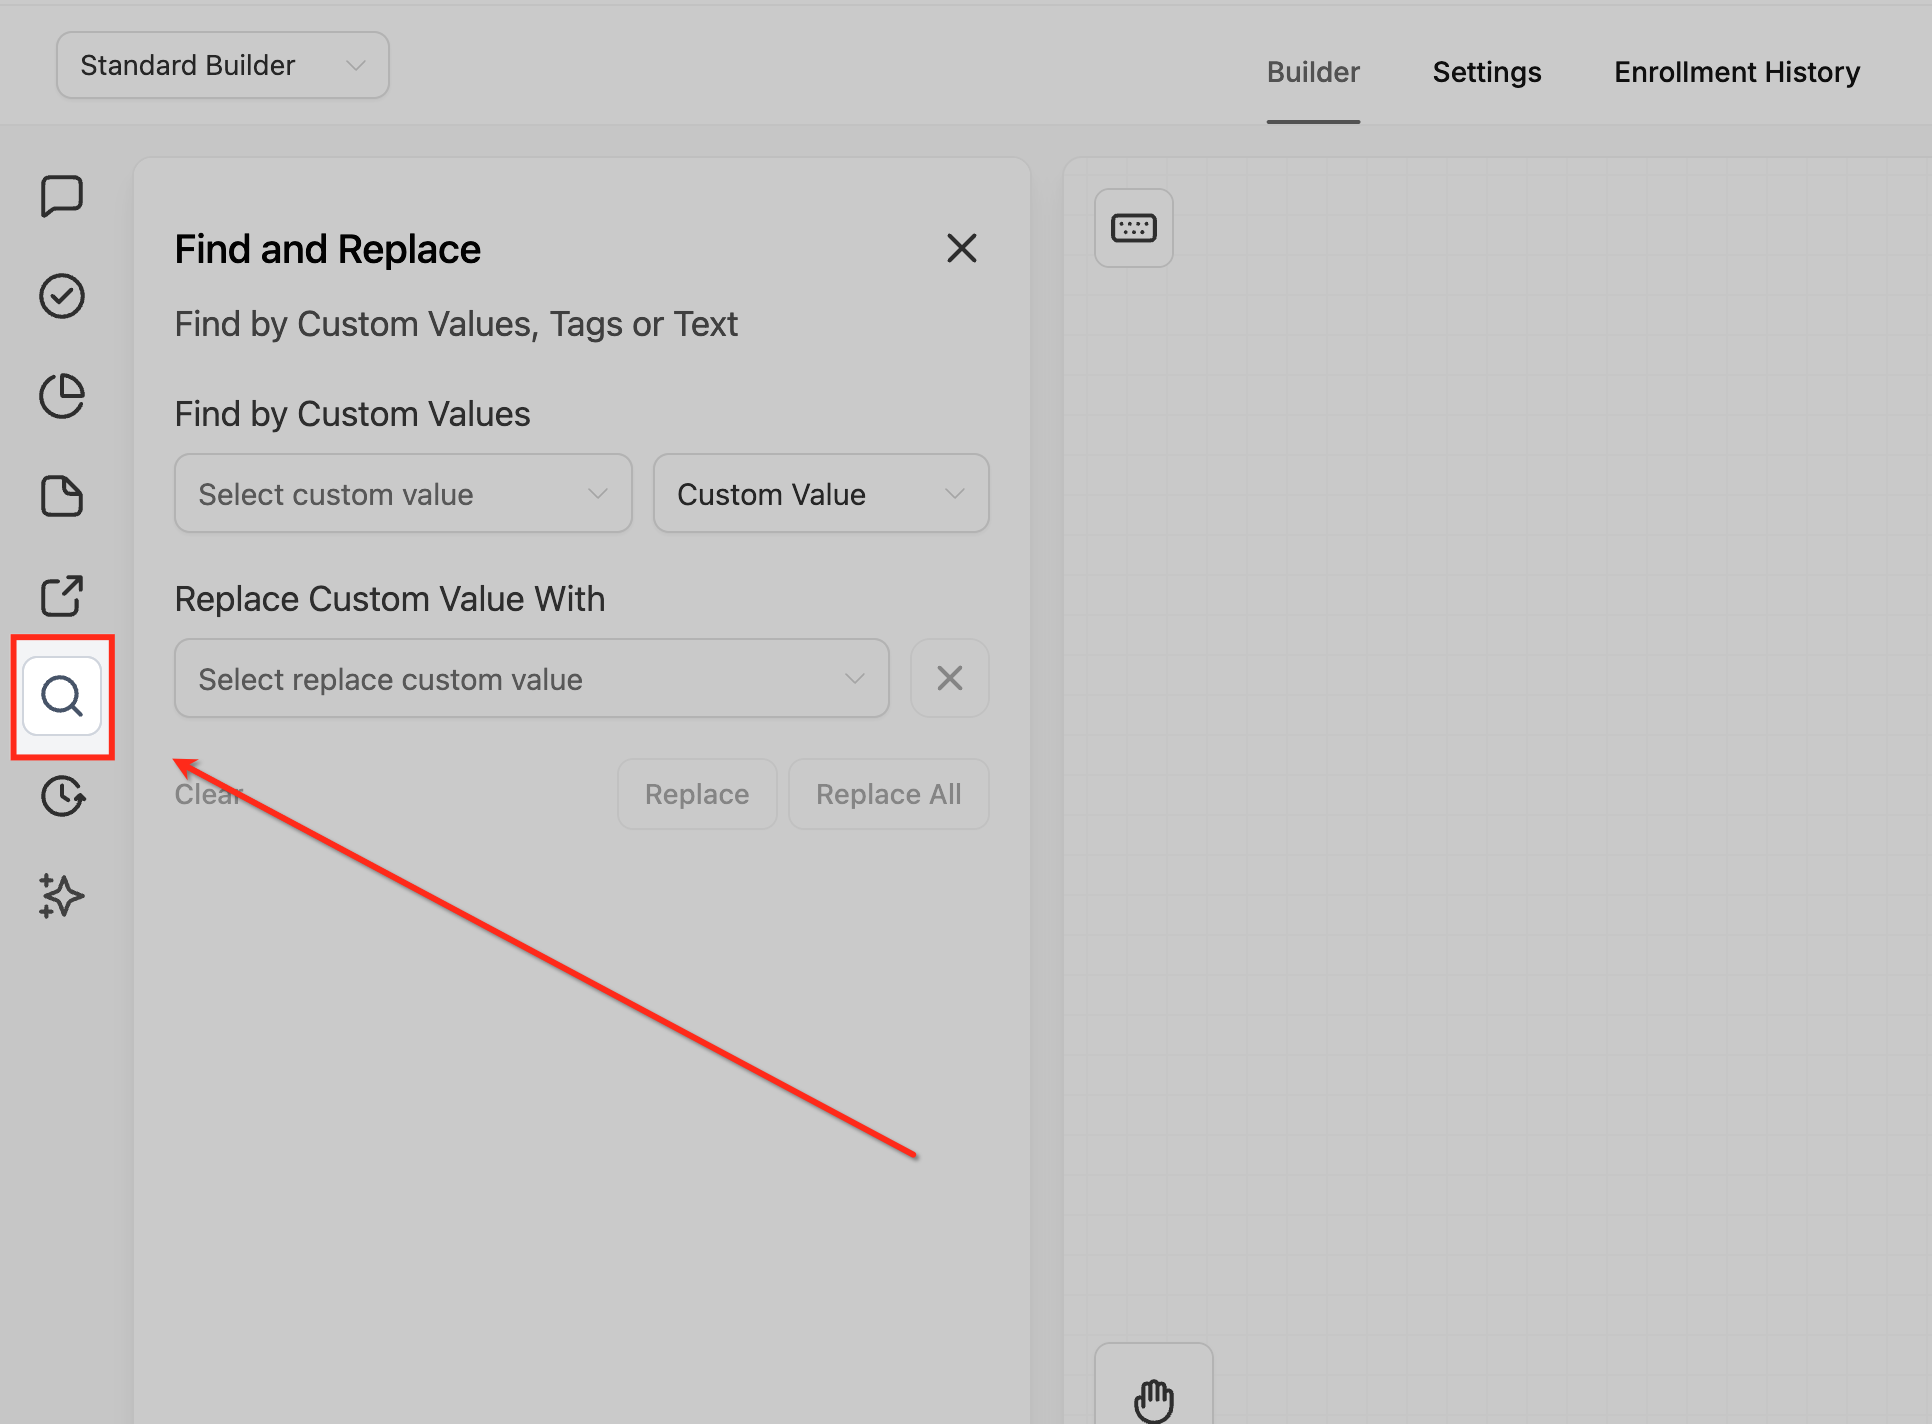Select the magnifier Find and Replace icon
This screenshot has width=1932, height=1424.
62,696
